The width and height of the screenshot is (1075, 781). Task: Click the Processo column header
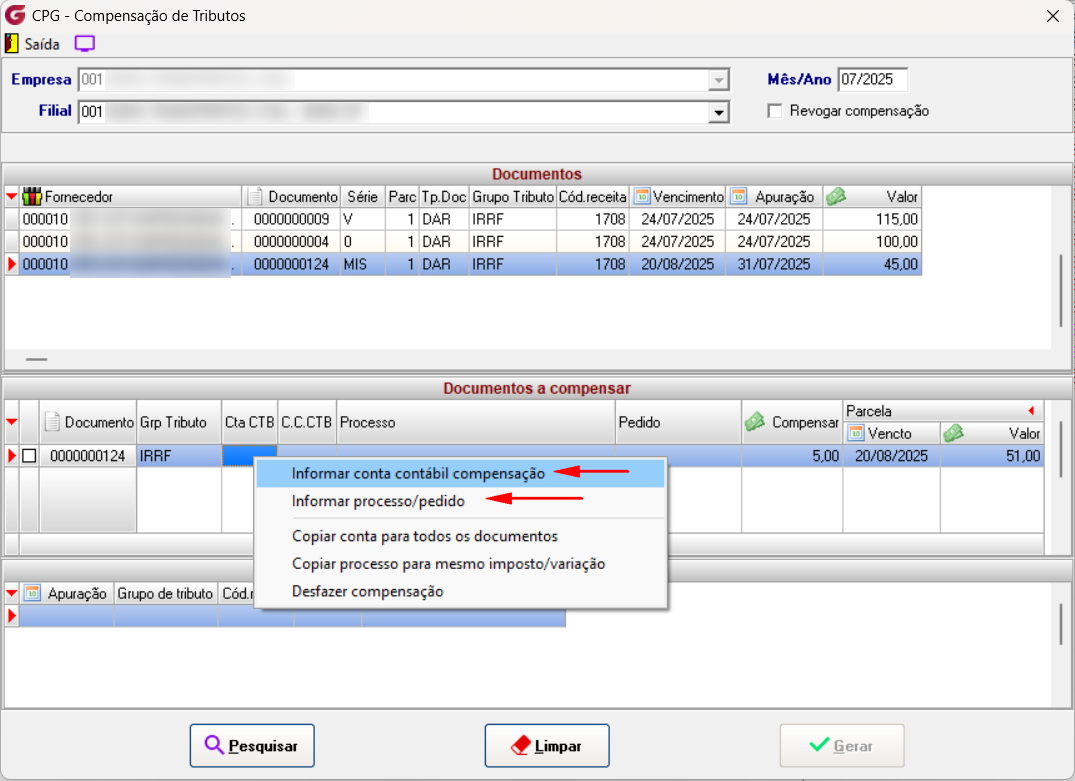click(x=476, y=422)
